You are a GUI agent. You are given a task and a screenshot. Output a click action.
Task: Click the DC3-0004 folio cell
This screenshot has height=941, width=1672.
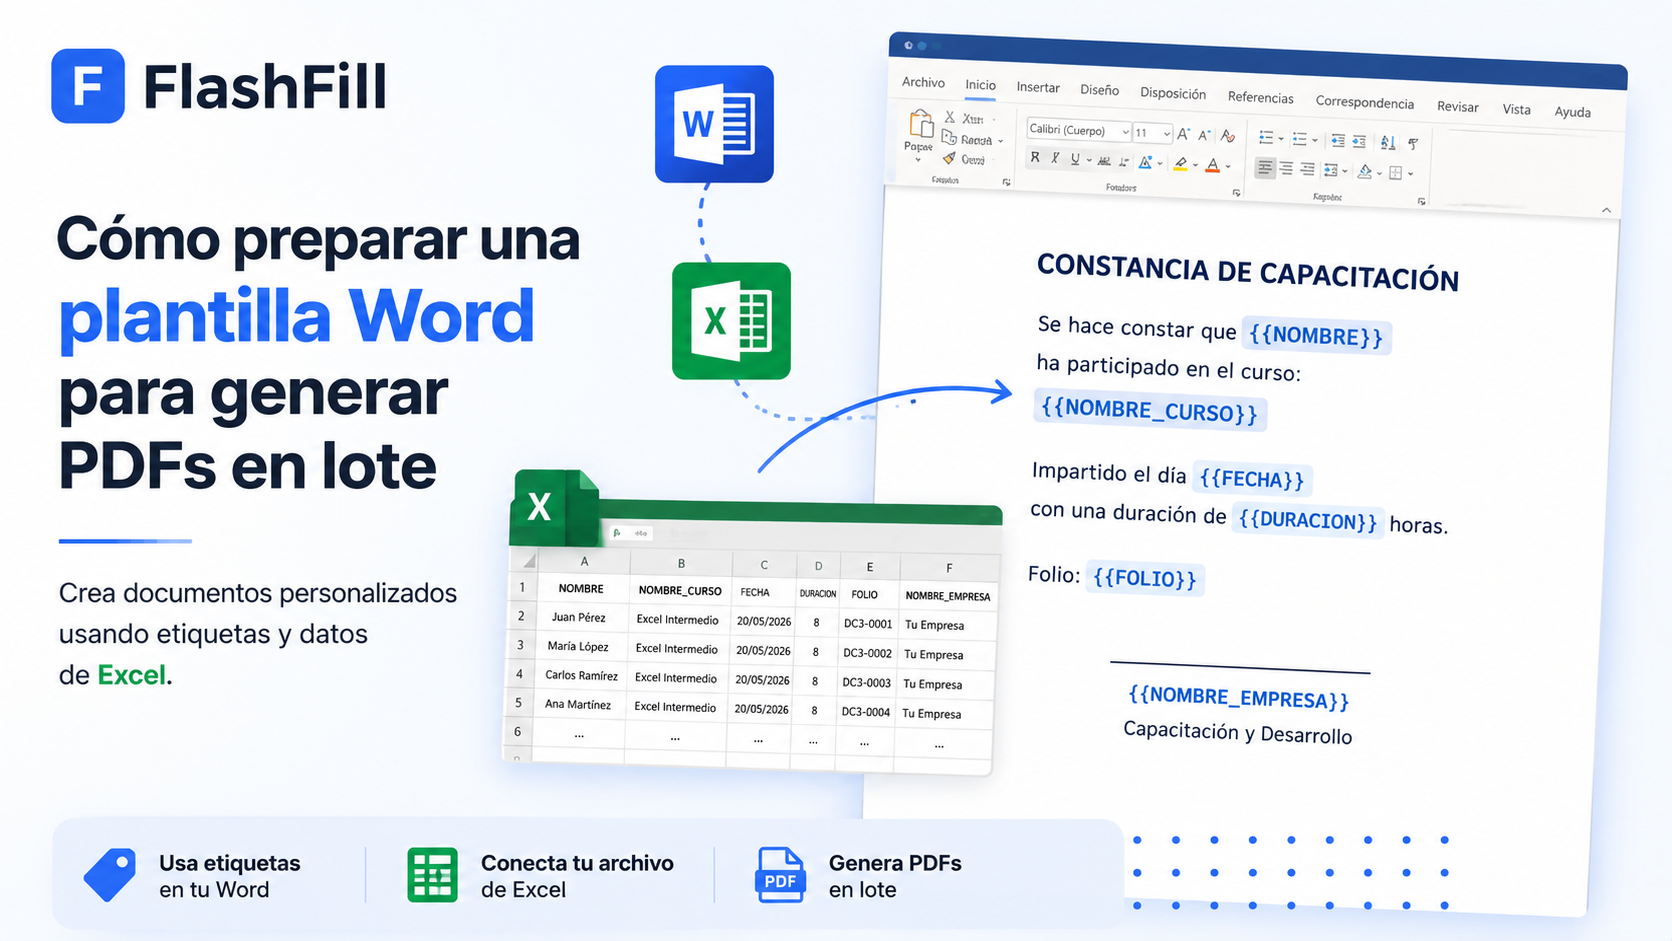pos(865,712)
